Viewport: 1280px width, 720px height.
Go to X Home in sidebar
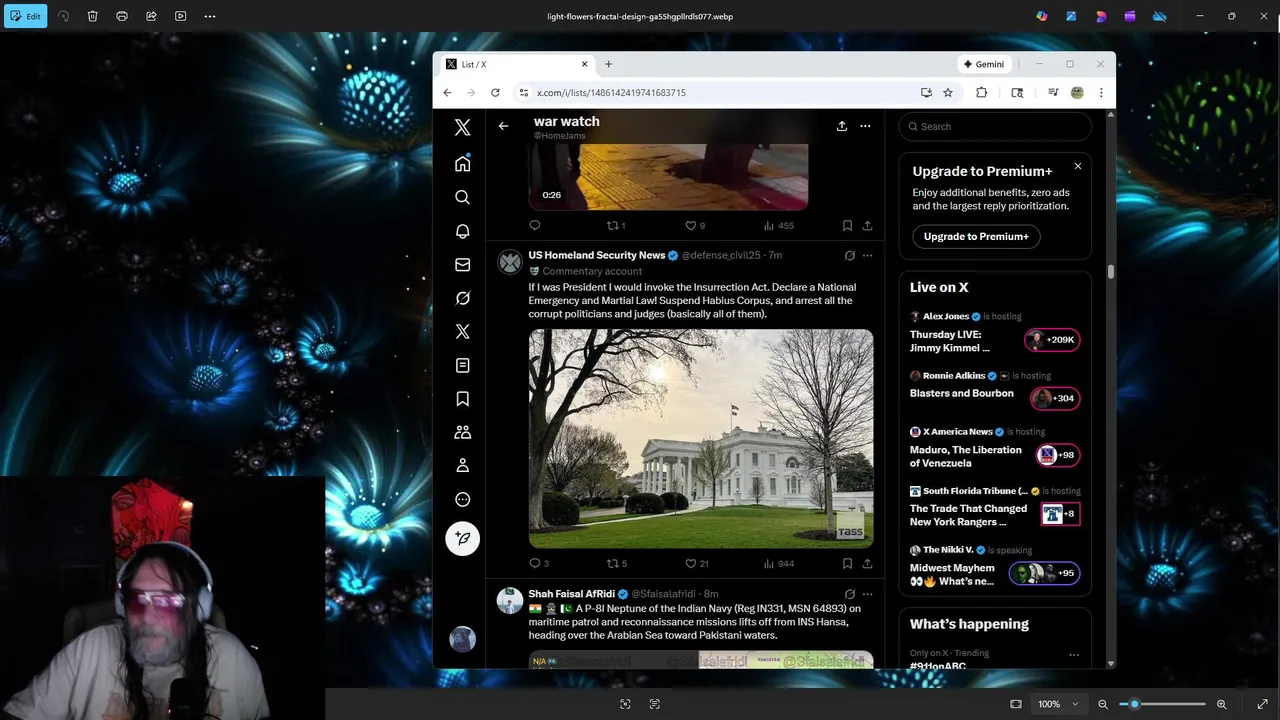click(x=462, y=164)
